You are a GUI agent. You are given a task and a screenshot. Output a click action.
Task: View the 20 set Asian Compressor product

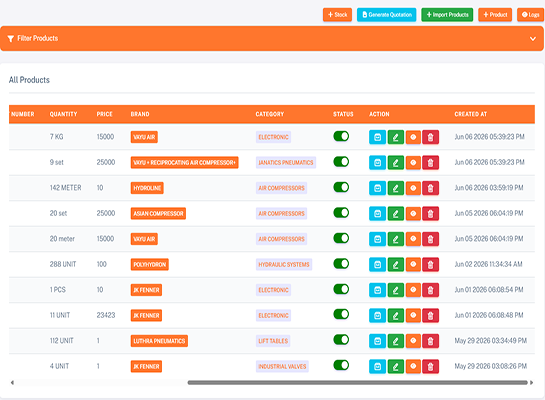click(x=413, y=213)
